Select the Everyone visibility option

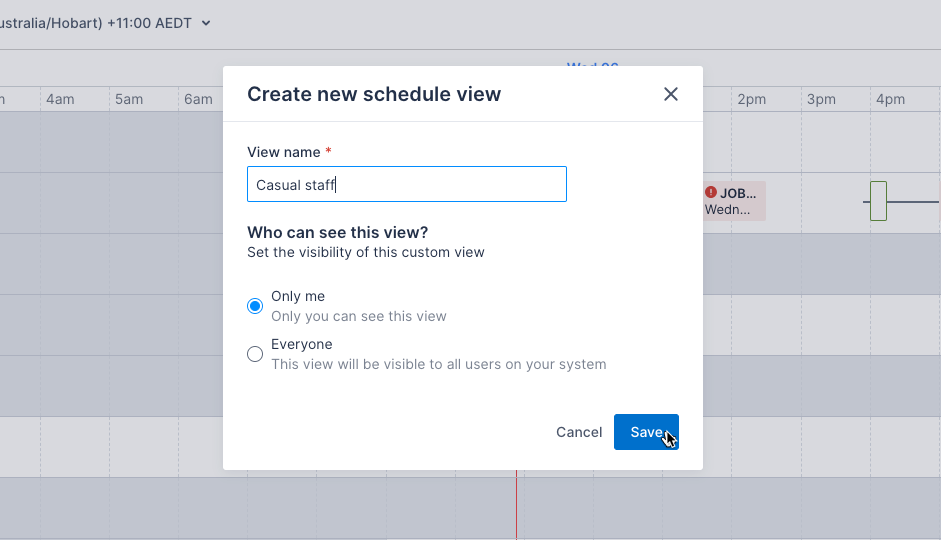tap(255, 354)
